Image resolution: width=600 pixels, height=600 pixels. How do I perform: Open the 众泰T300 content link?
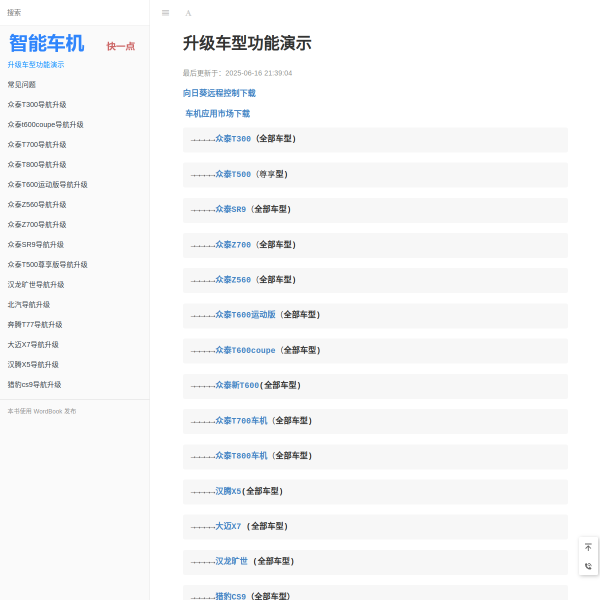[x=233, y=139]
